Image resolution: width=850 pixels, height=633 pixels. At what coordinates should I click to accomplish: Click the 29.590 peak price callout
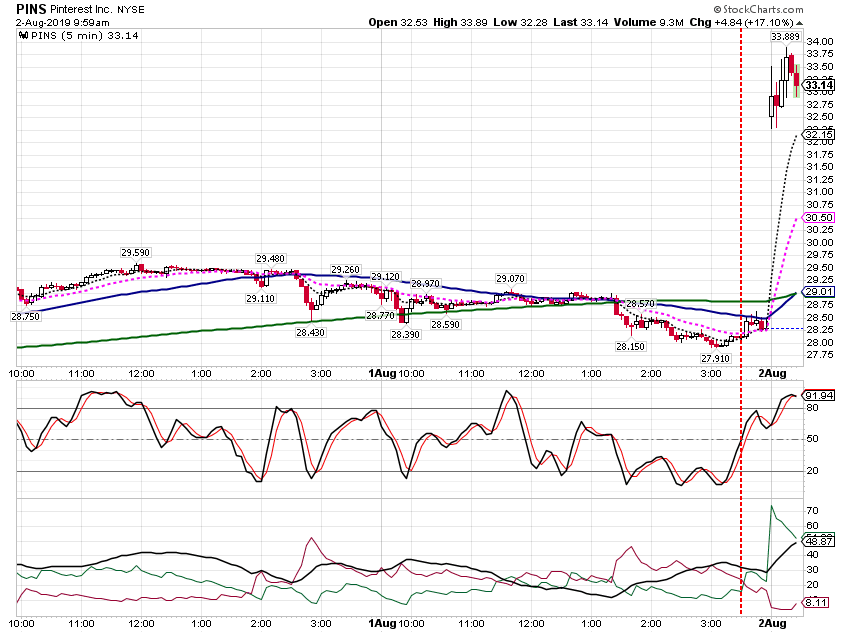point(136,253)
